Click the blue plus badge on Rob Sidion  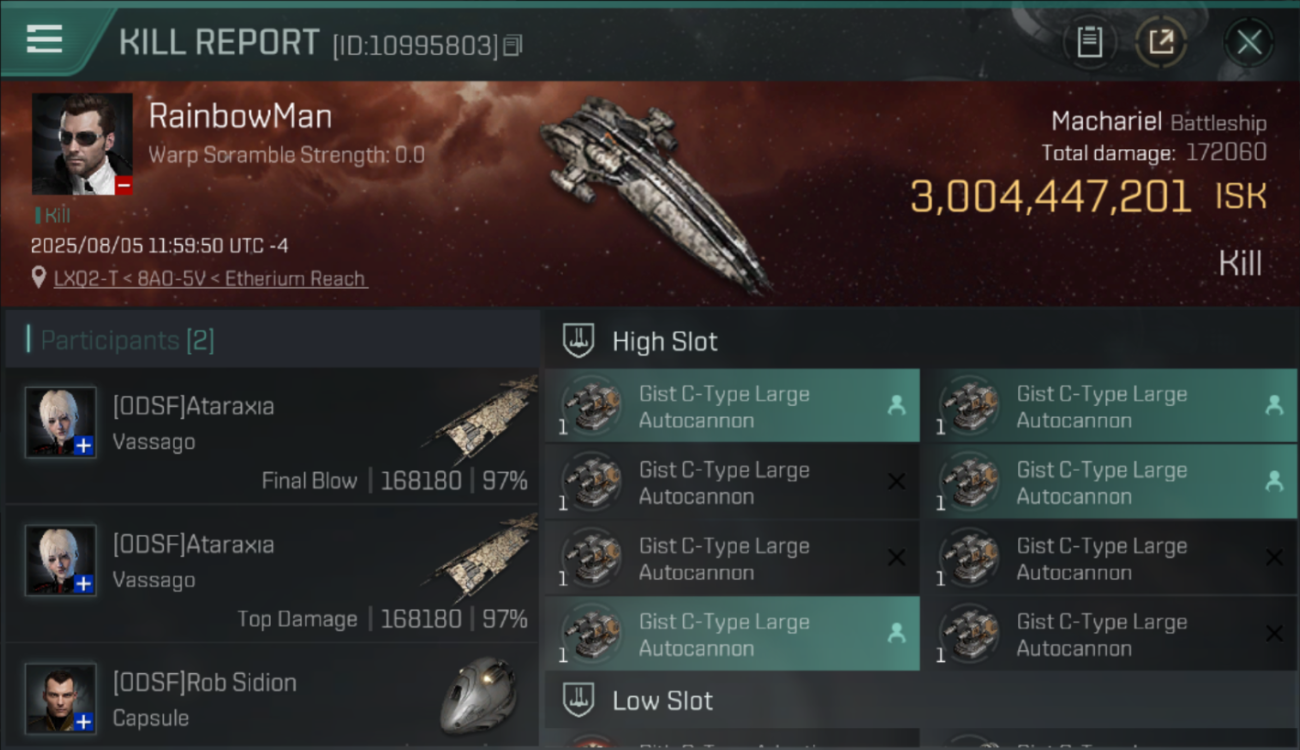85,722
